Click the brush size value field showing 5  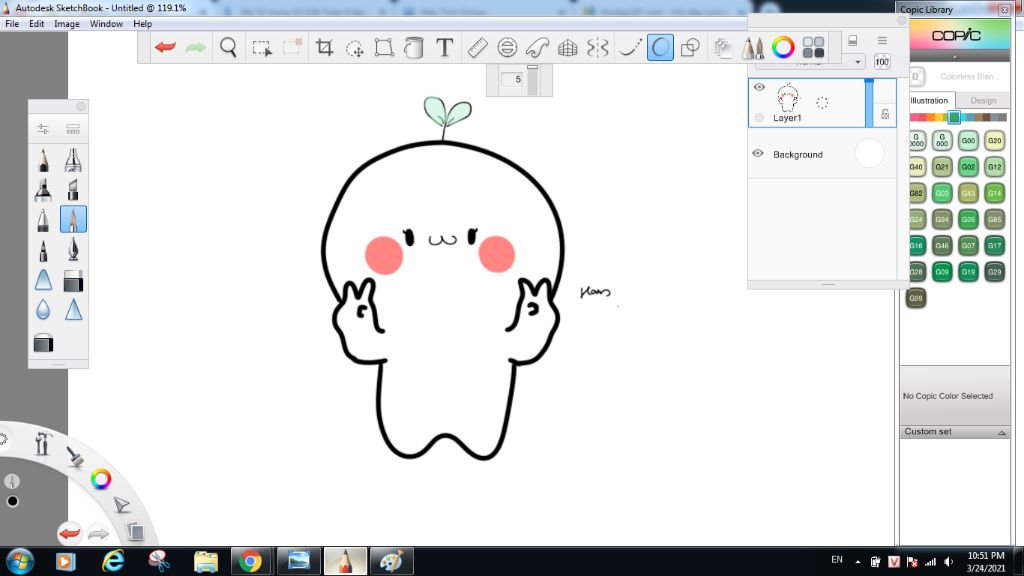pos(514,79)
